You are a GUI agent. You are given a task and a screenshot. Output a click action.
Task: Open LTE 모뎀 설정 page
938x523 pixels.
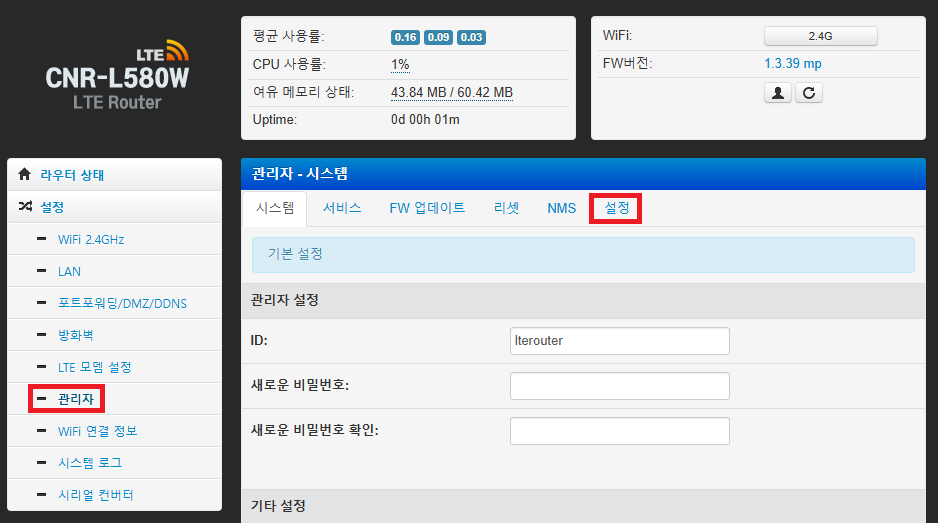click(95, 367)
